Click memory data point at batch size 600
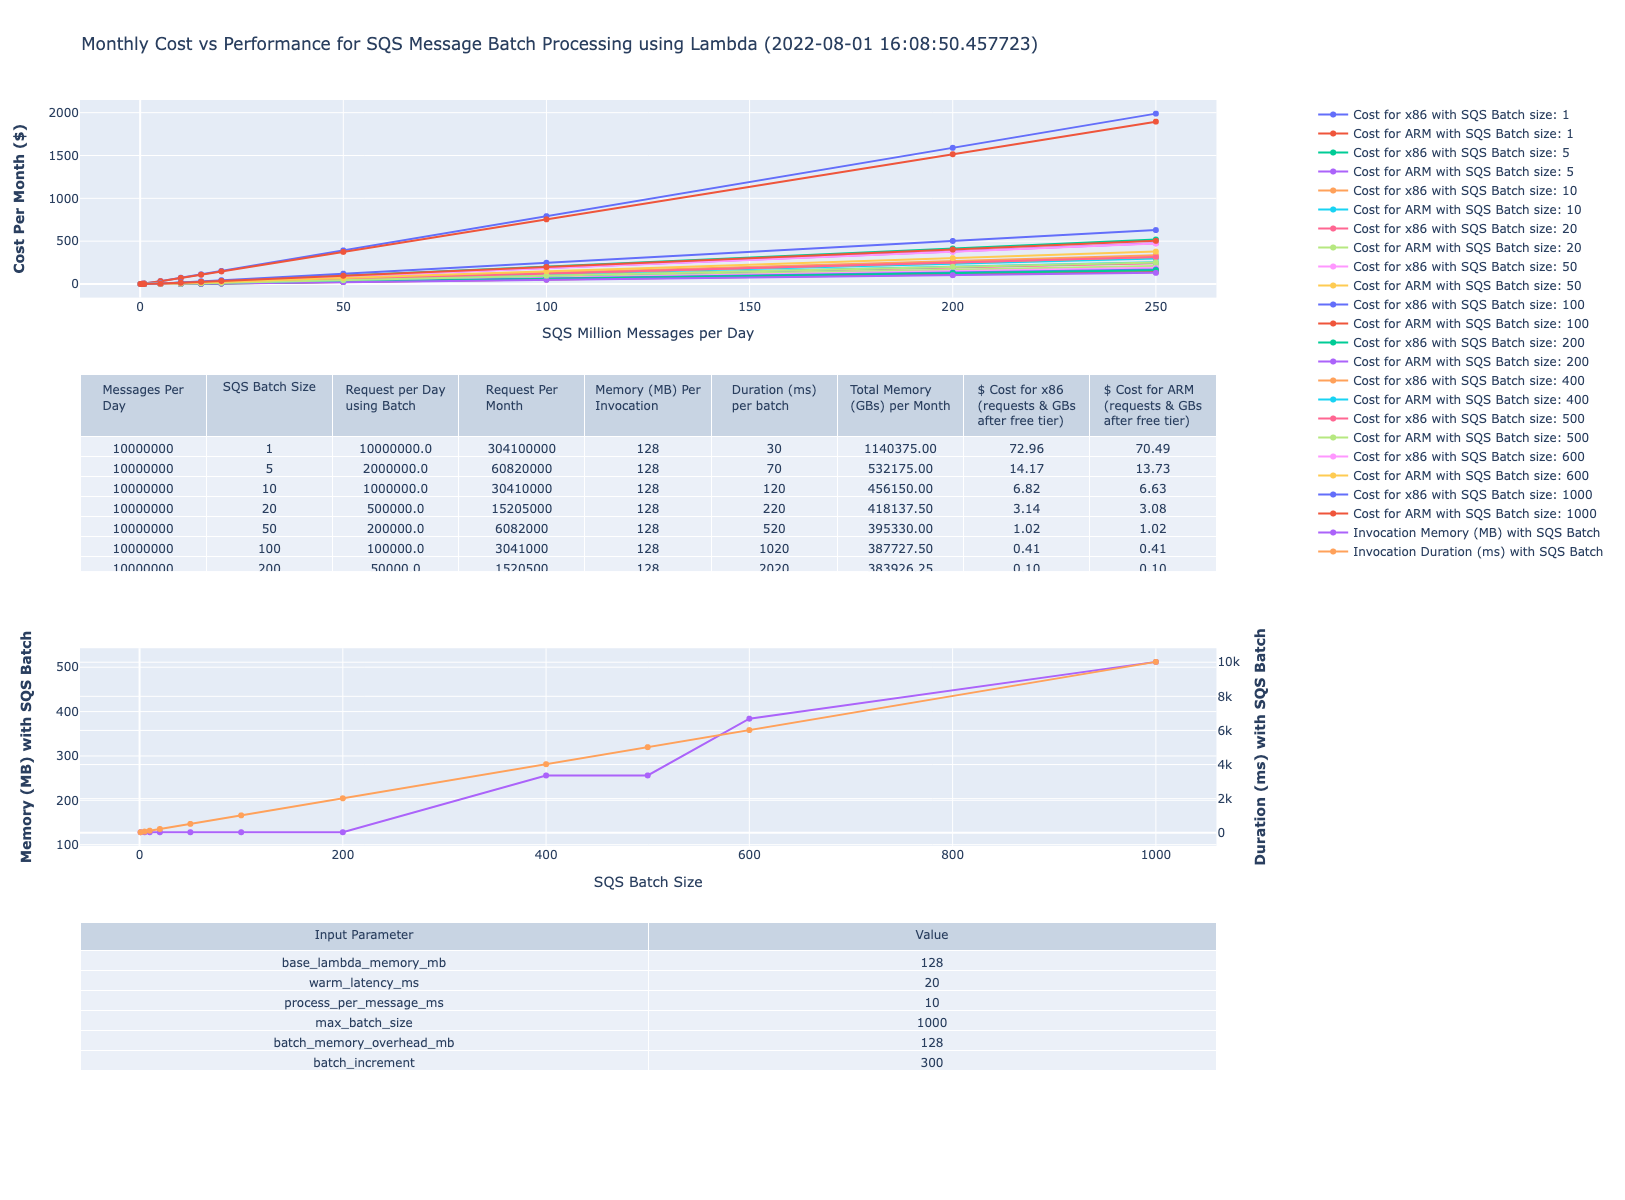 (749, 719)
